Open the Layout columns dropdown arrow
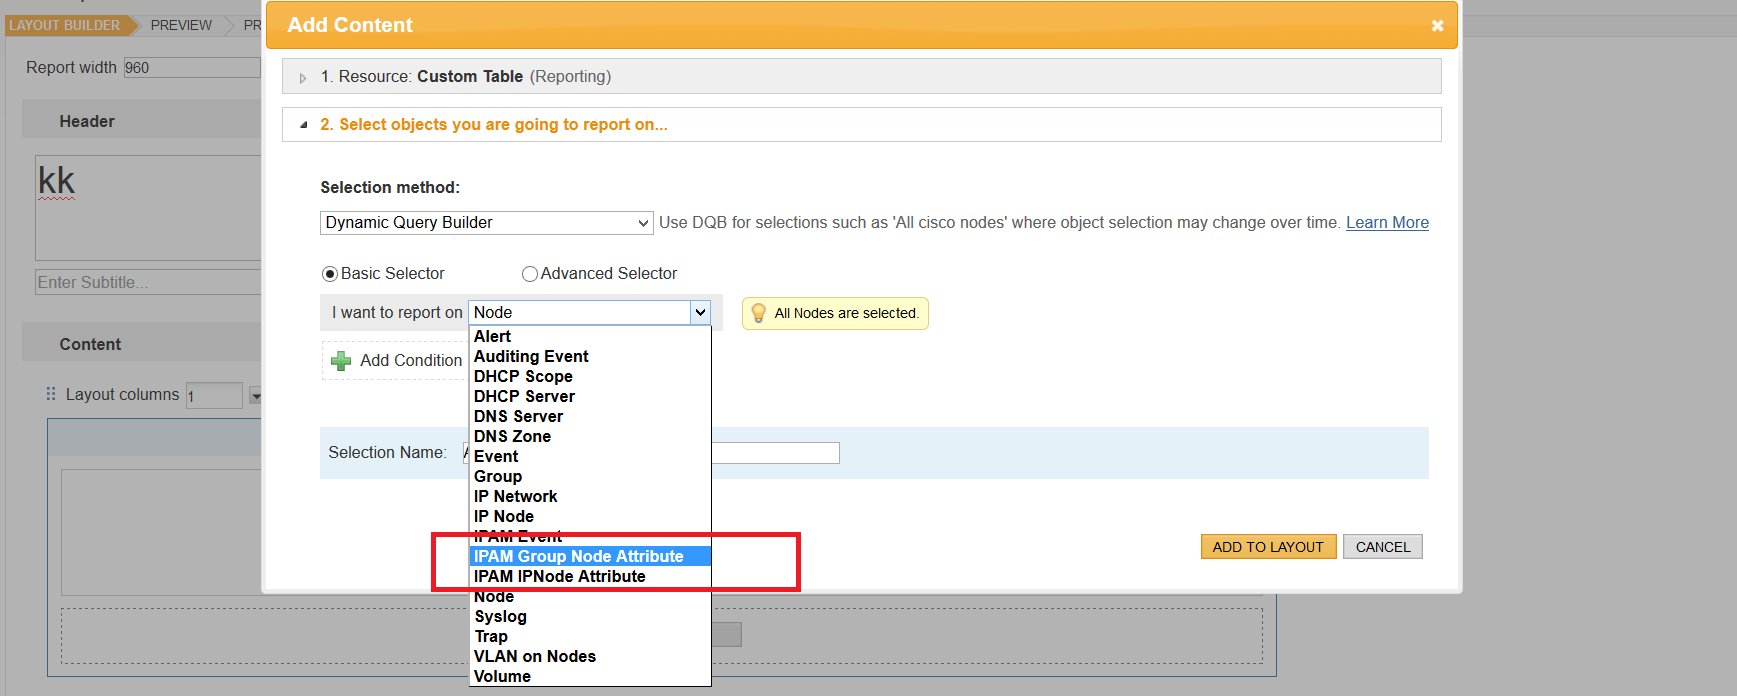Image resolution: width=1737 pixels, height=696 pixels. pos(256,396)
